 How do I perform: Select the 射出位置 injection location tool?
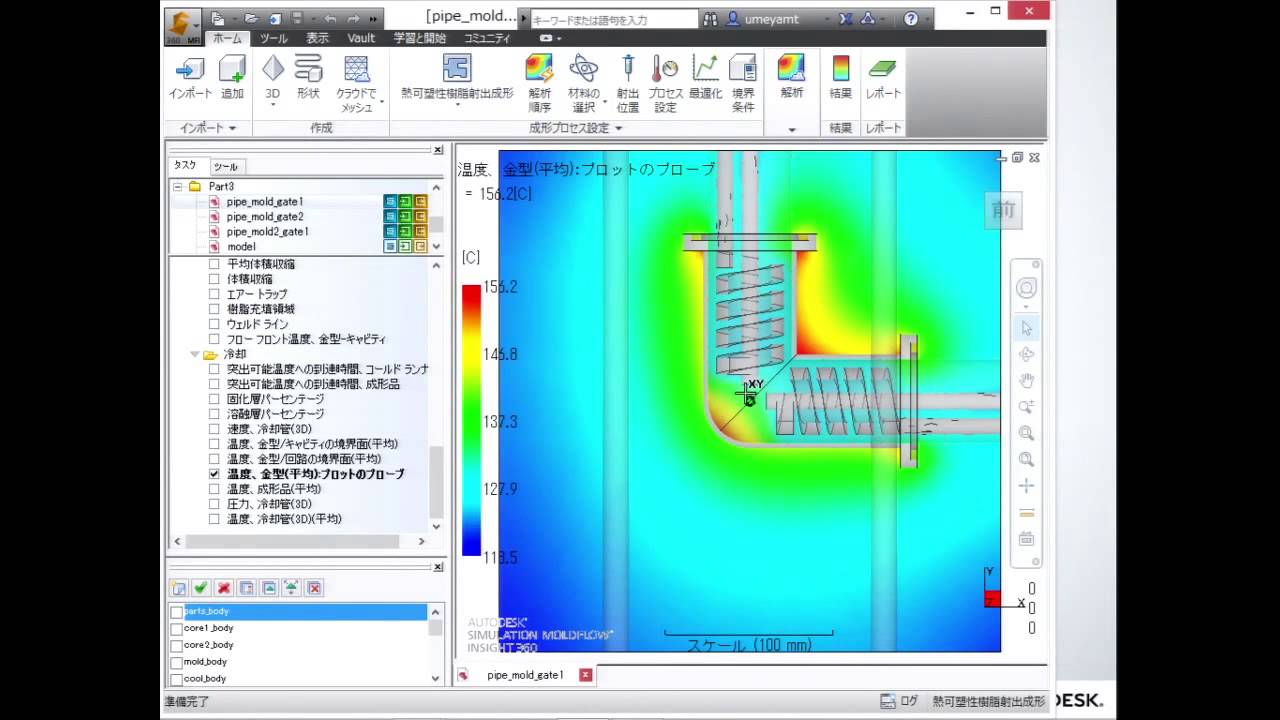[x=628, y=82]
